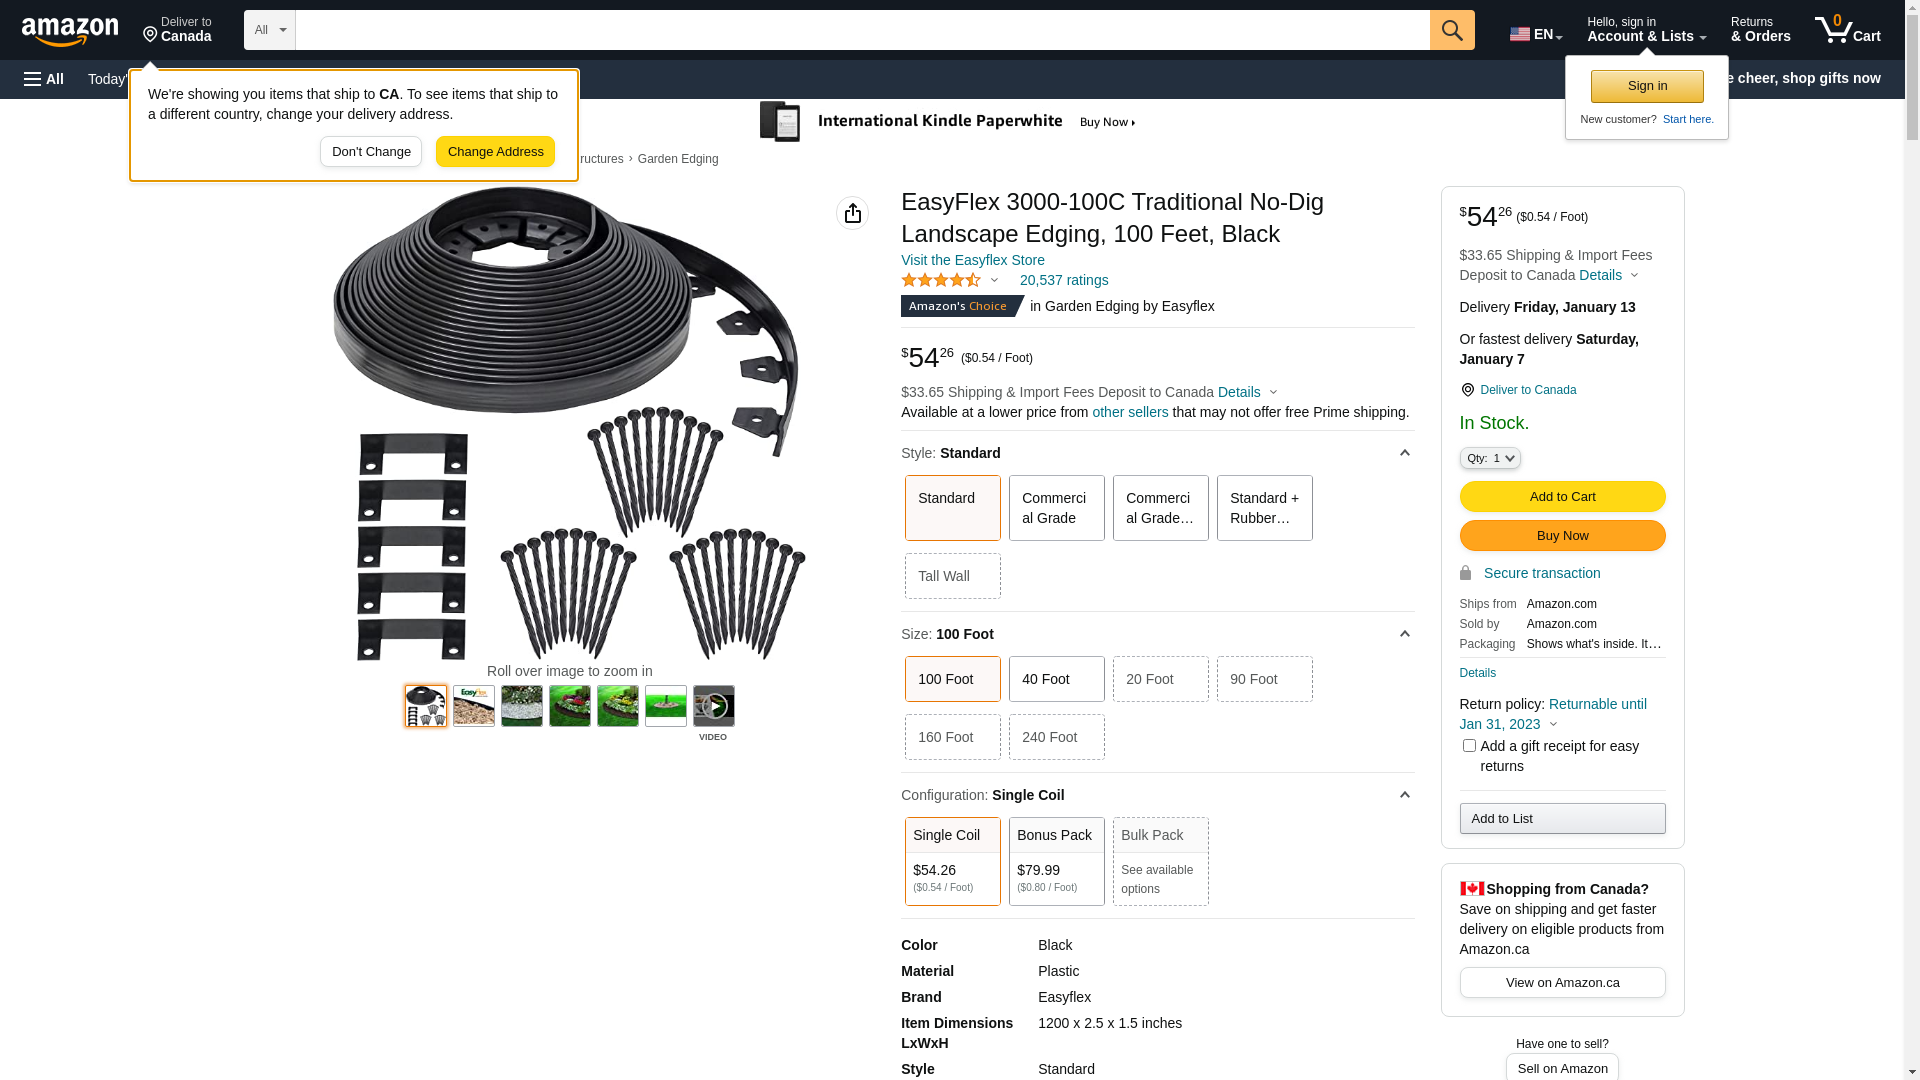Image resolution: width=1920 pixels, height=1080 pixels.
Task: Choose the Bonus Pack configuration
Action: (x=1056, y=861)
